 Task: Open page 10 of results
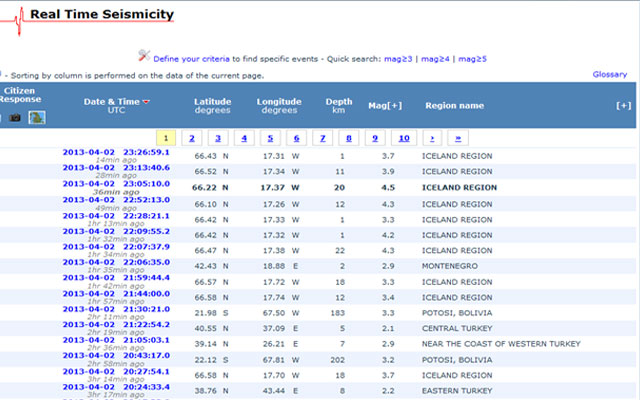402,138
